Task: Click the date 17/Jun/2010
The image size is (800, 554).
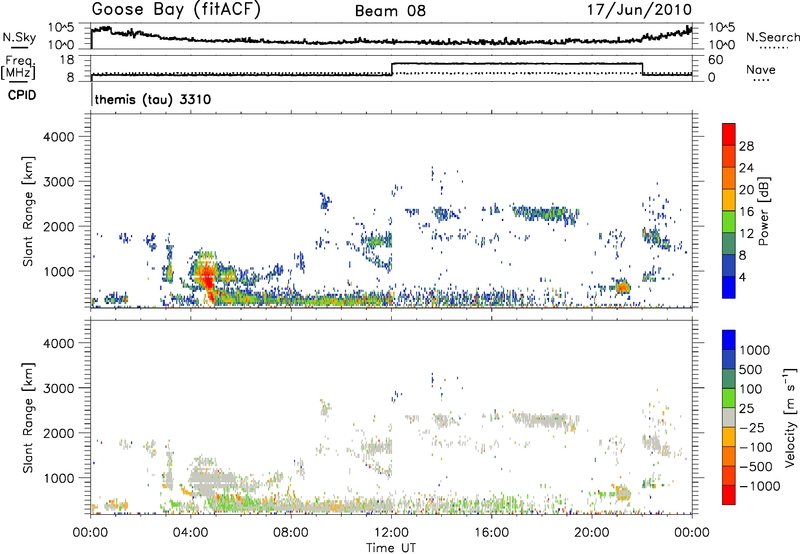Action: 639,10
